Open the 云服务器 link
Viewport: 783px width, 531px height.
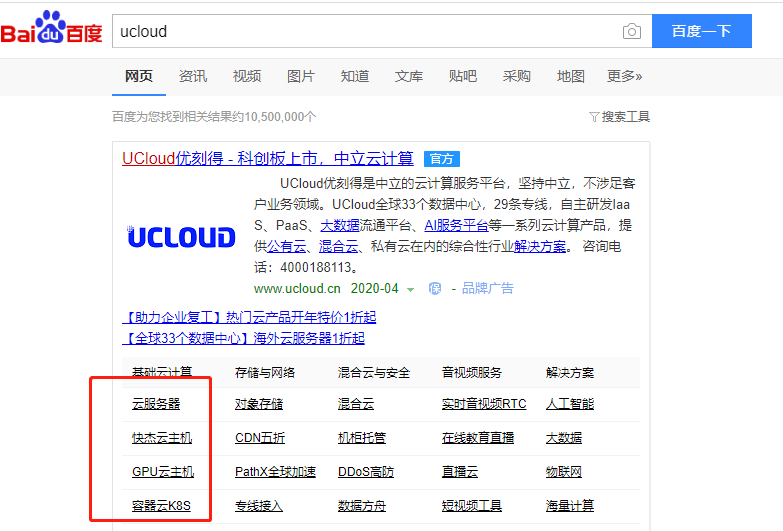click(x=156, y=404)
